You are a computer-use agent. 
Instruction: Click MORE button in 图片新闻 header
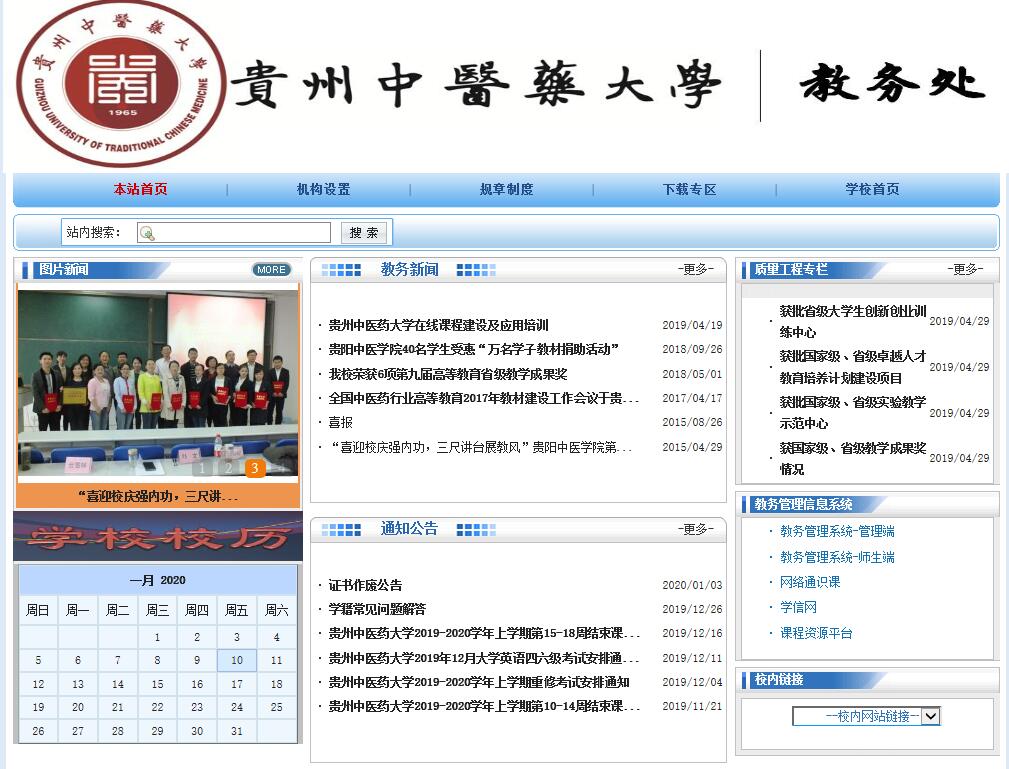[x=272, y=270]
